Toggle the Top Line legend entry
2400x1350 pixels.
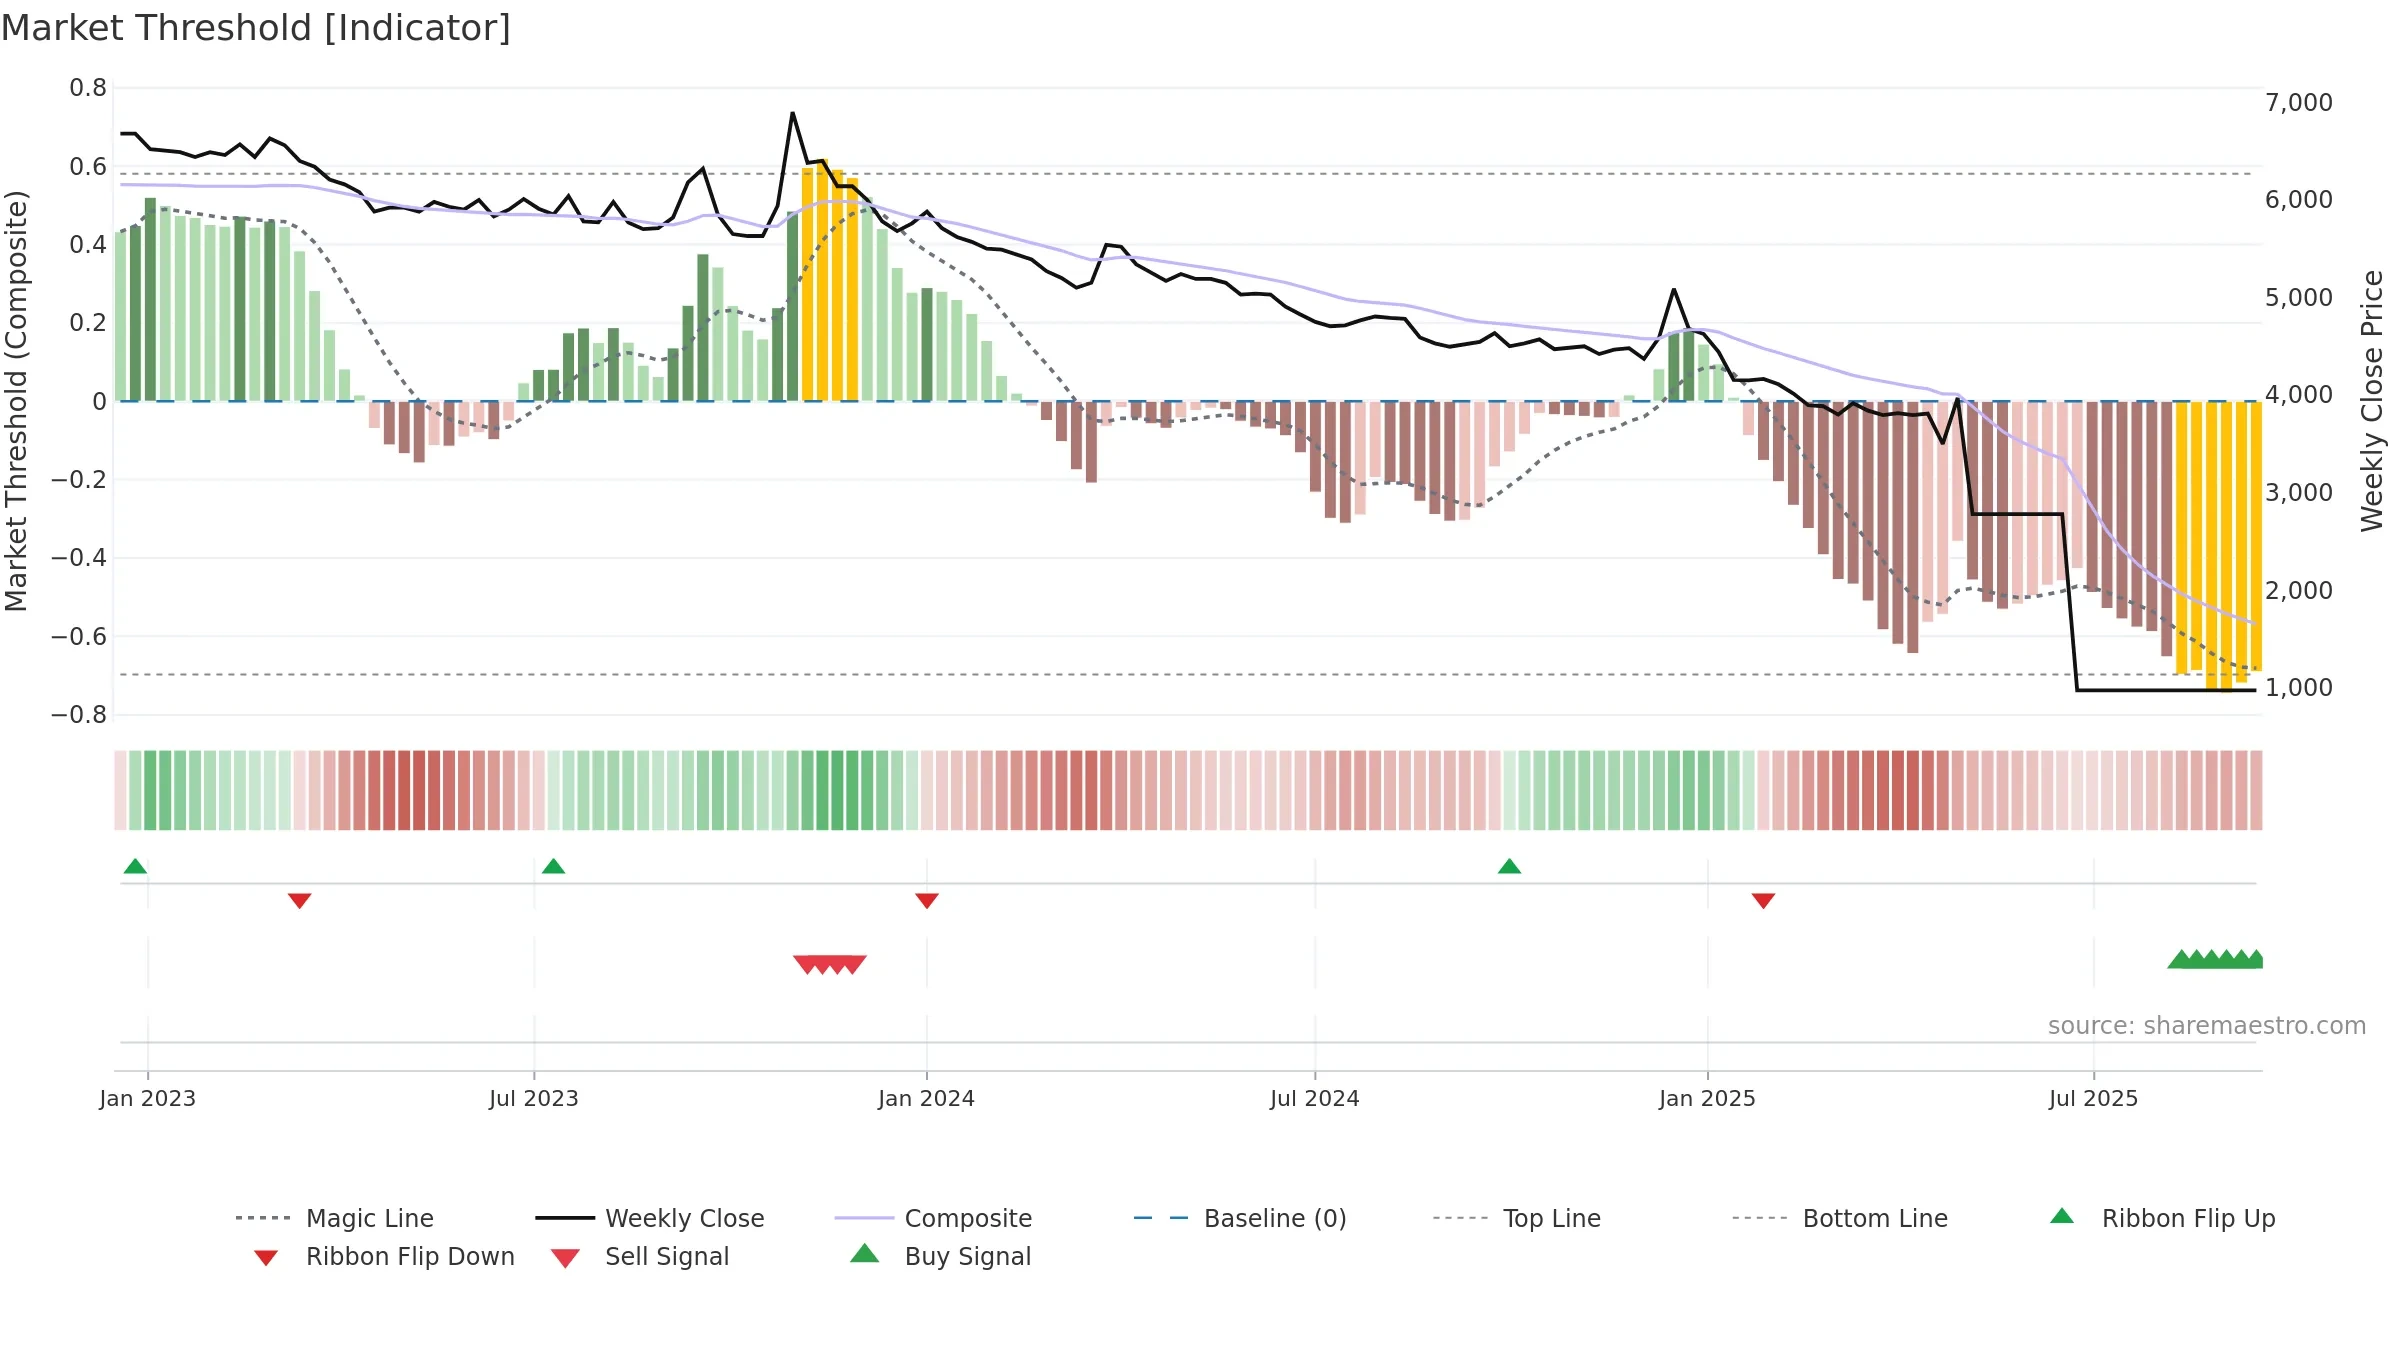click(x=1516, y=1218)
